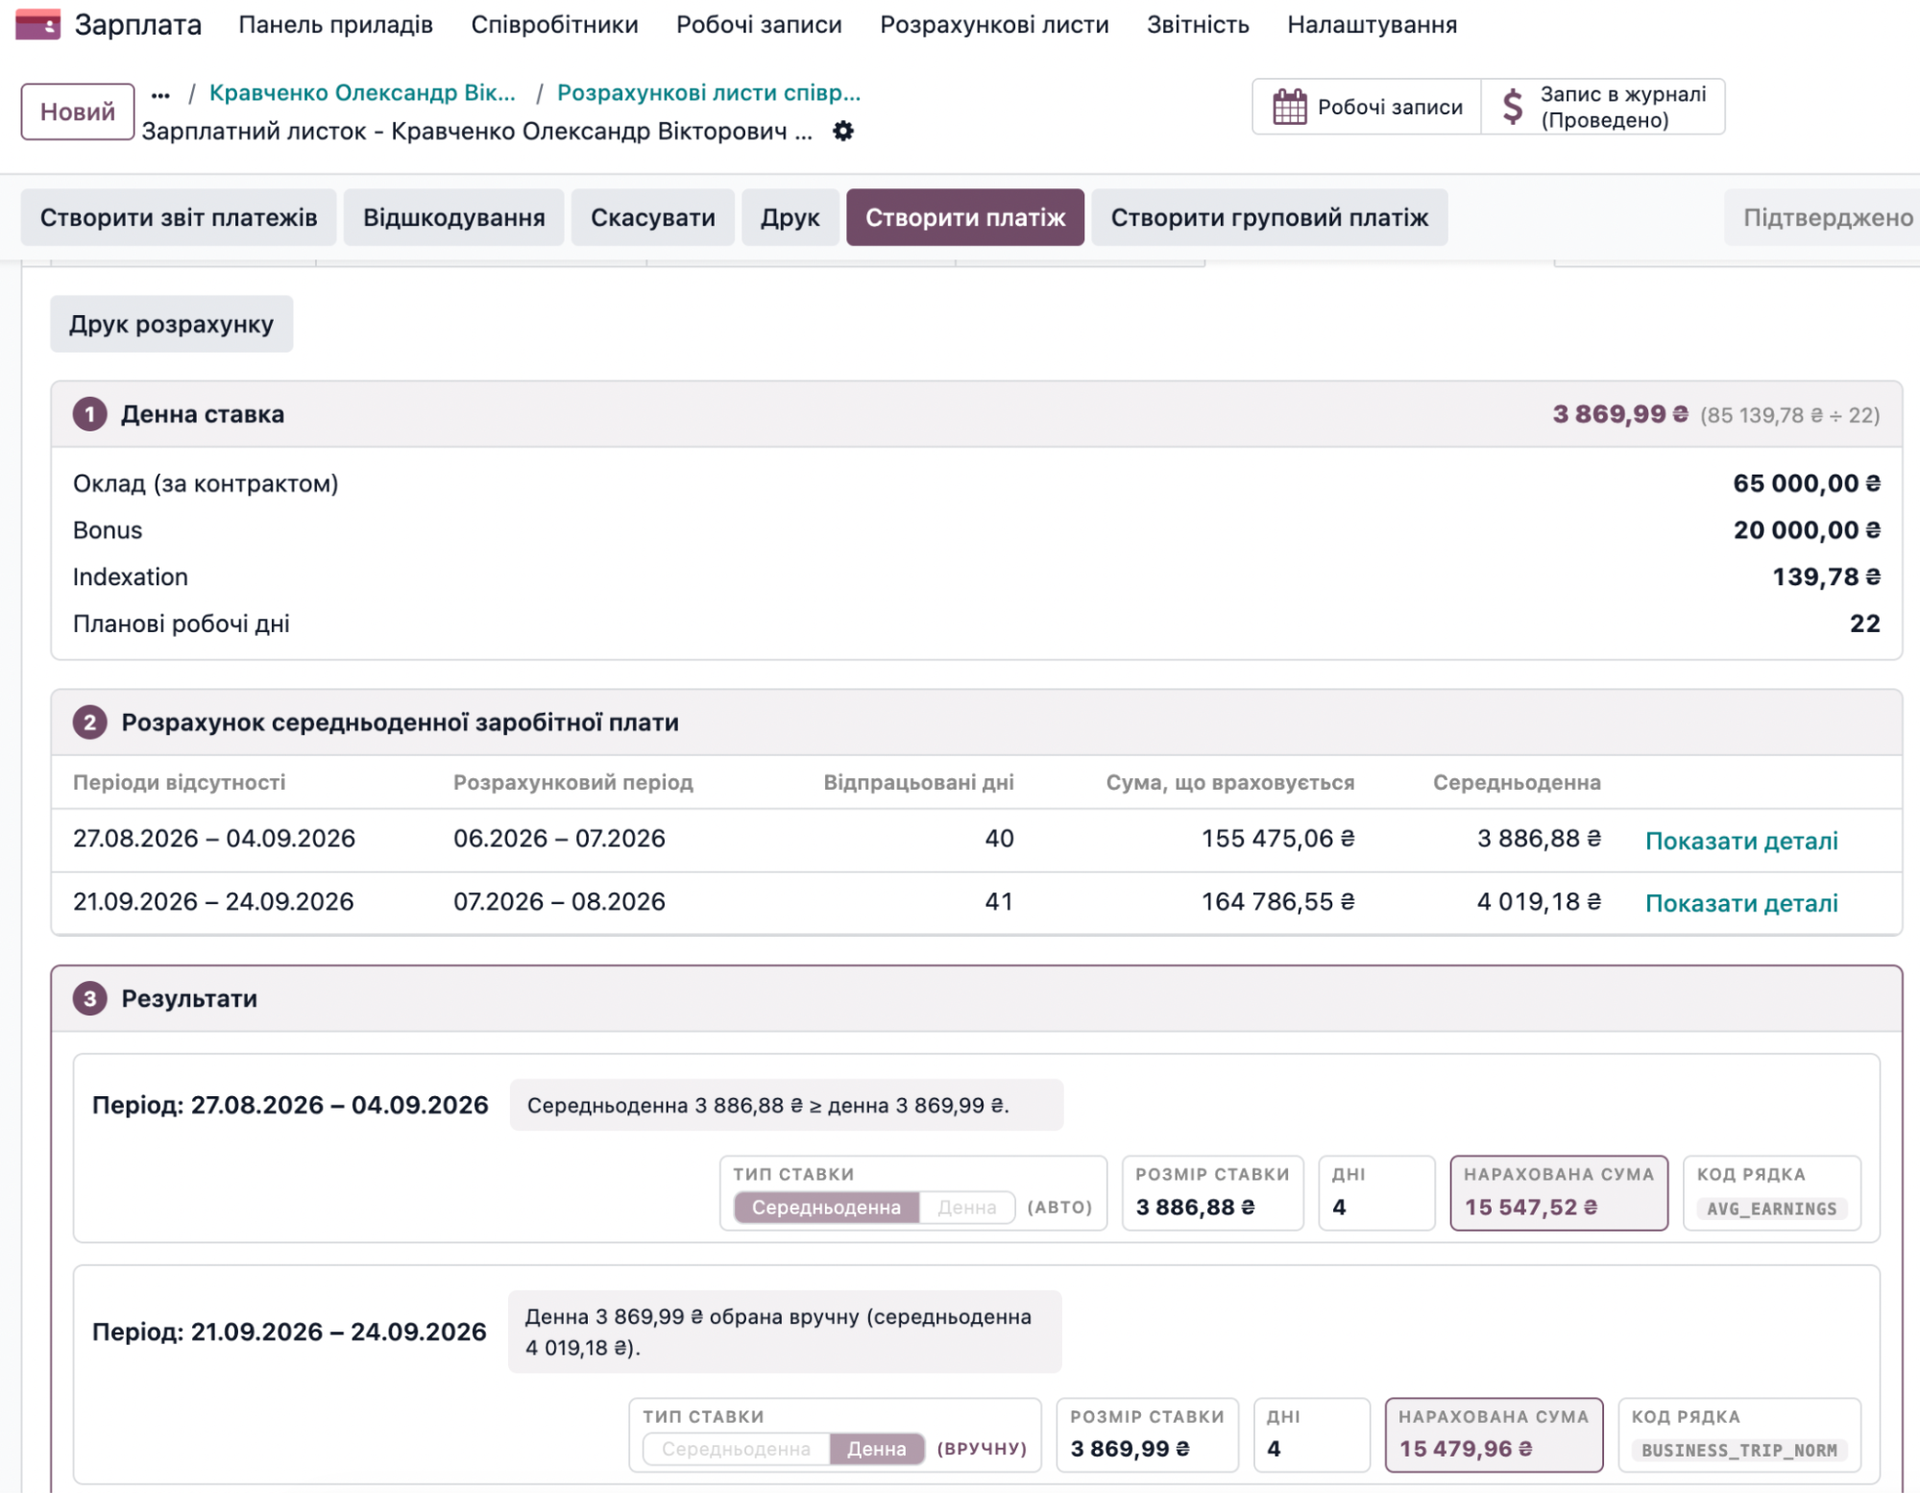
Task: Open Розрахункові листи співр... breadcrumb link
Action: (x=708, y=93)
